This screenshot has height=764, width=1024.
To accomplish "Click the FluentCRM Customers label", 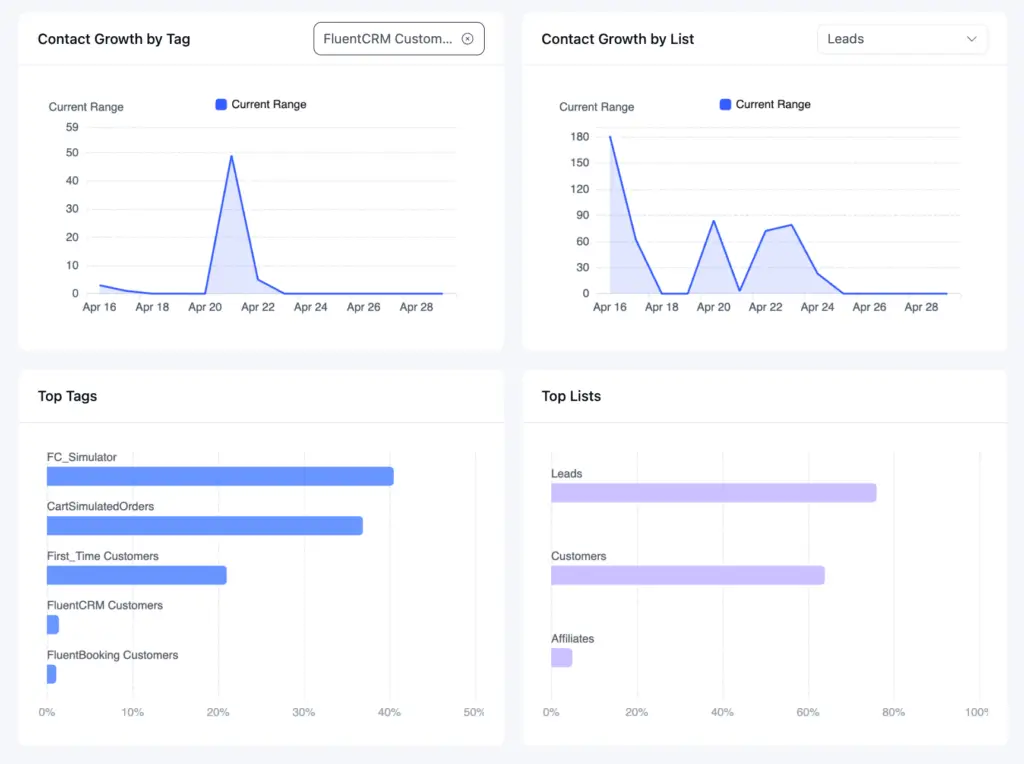I will pyautogui.click(x=104, y=605).
